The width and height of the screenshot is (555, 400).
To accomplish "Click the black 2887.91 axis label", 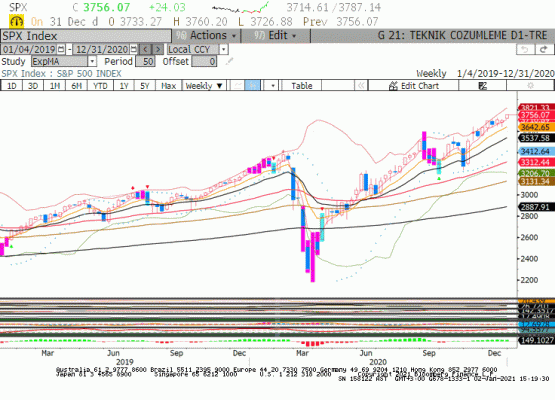I will 536,207.
